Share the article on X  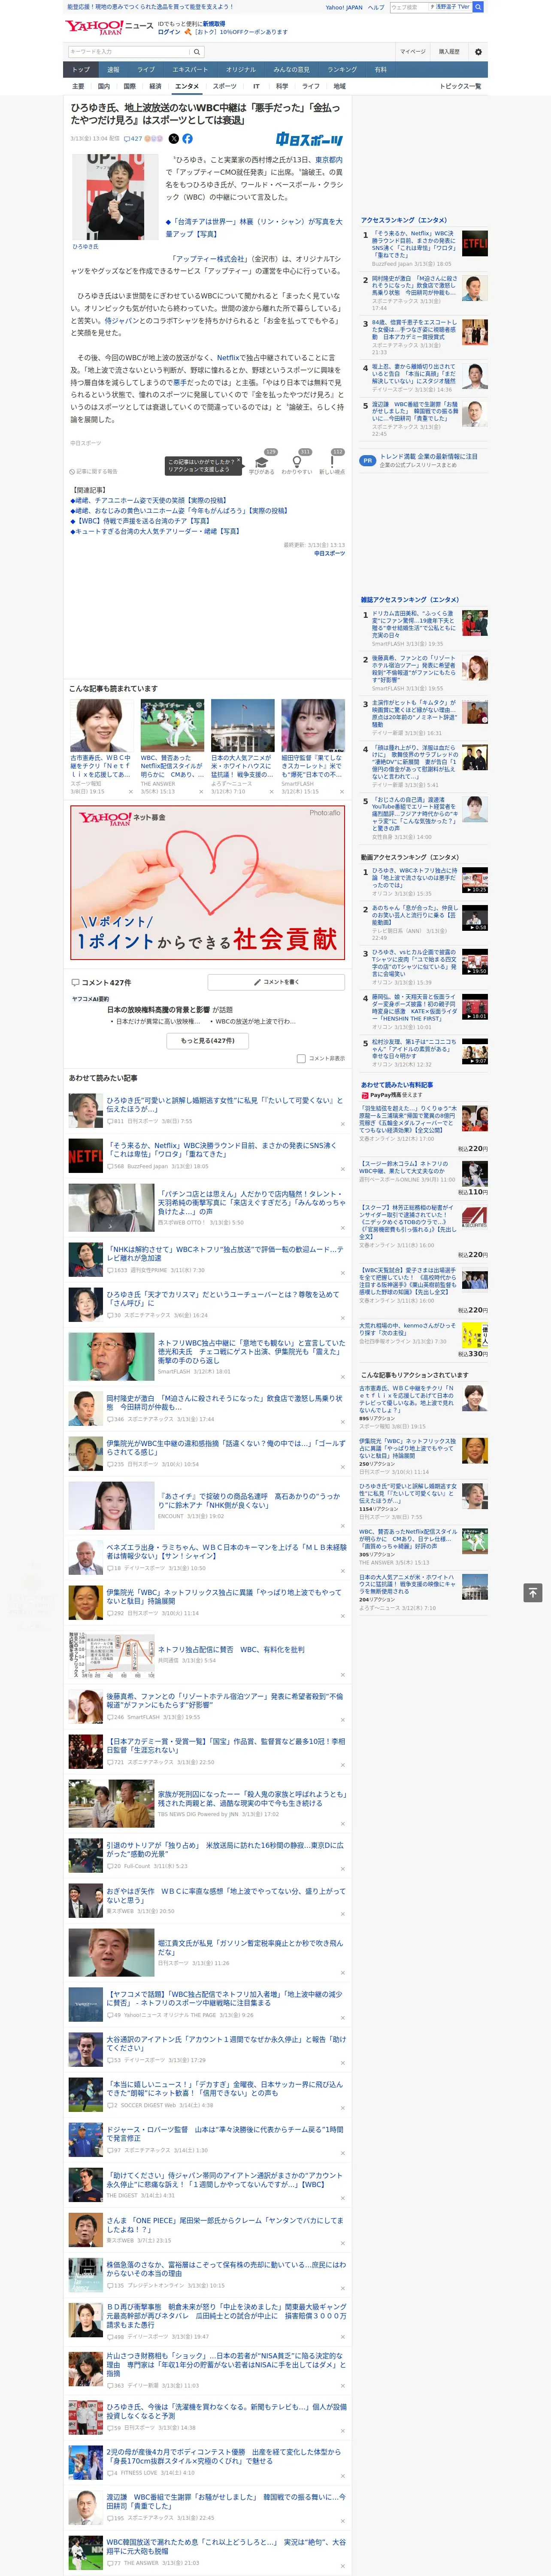click(x=173, y=139)
